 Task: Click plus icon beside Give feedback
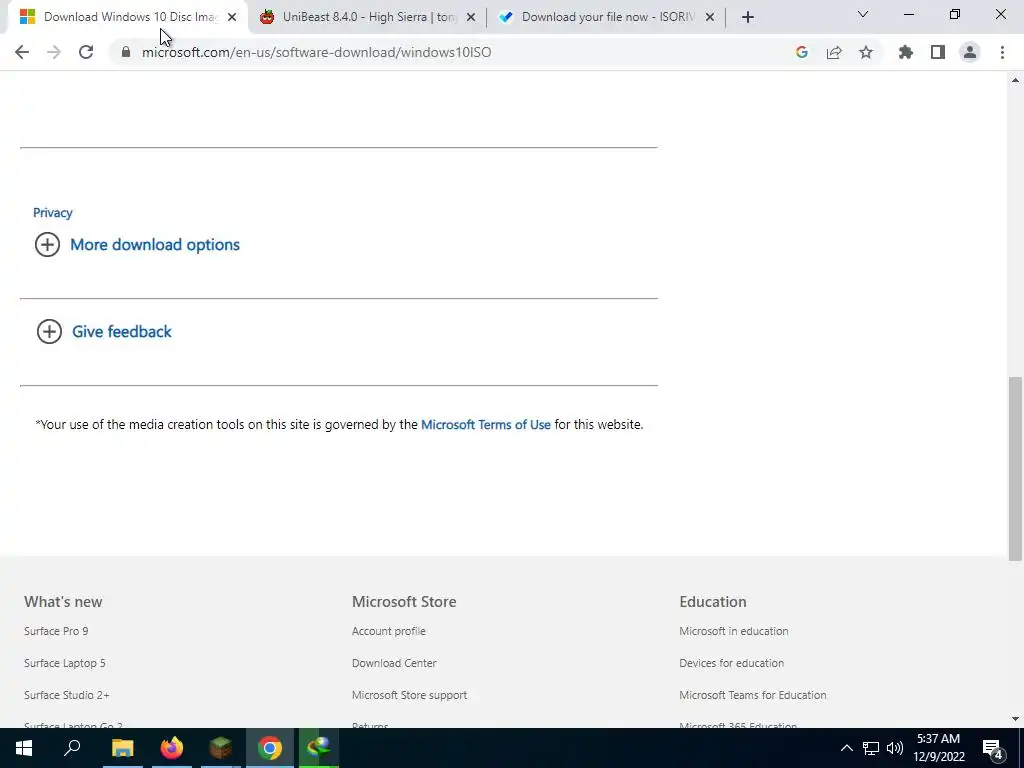49,332
